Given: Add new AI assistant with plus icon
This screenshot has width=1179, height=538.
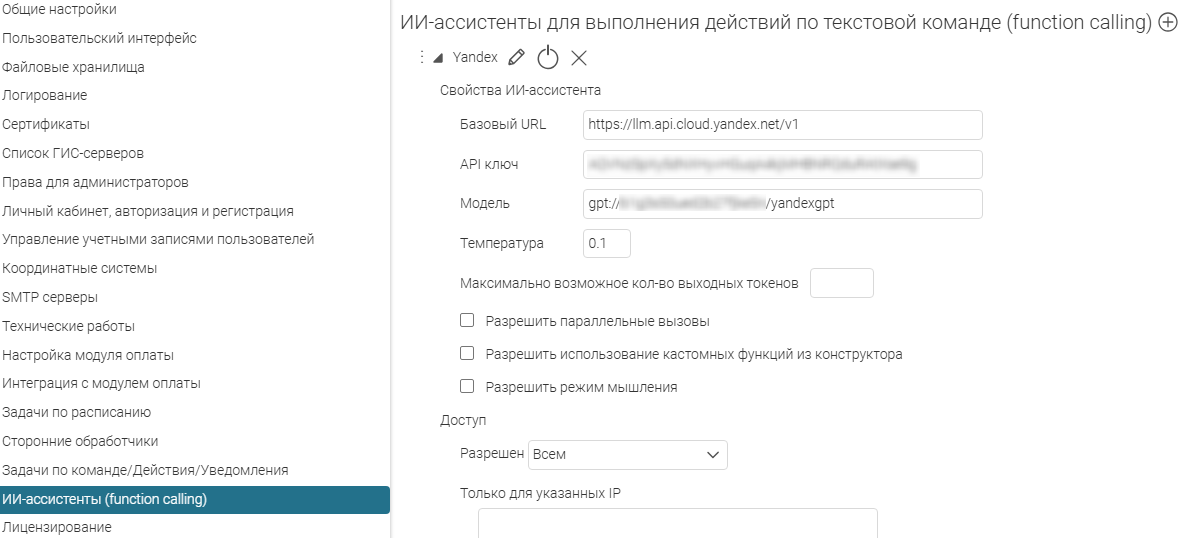Looking at the screenshot, I should click(1167, 23).
